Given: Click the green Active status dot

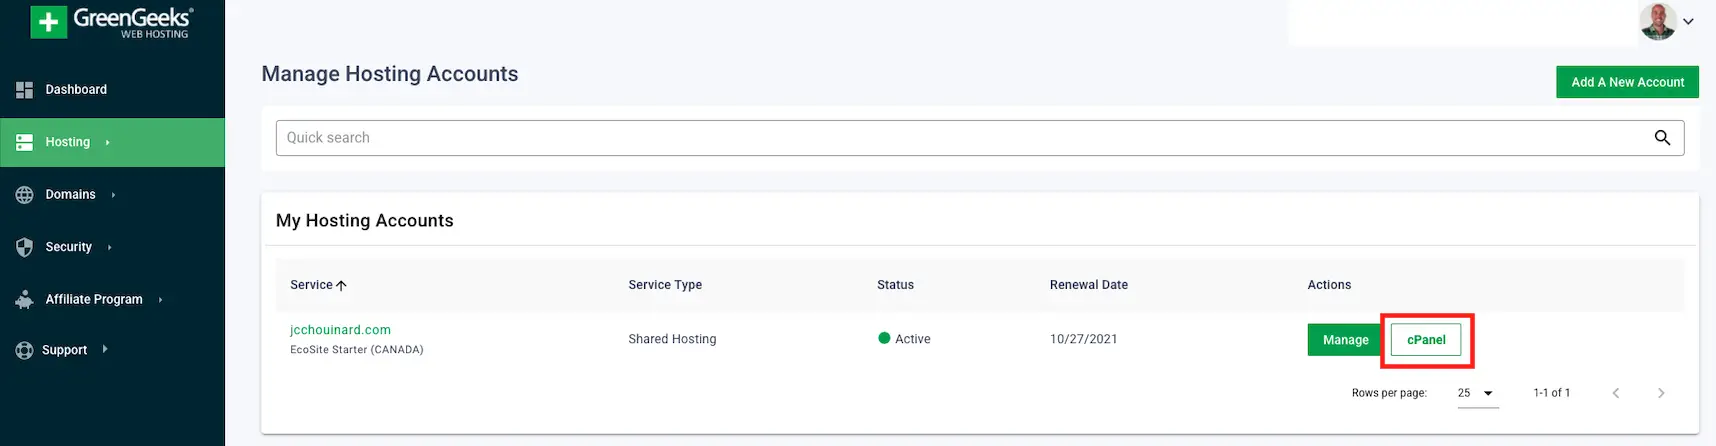Looking at the screenshot, I should point(884,338).
